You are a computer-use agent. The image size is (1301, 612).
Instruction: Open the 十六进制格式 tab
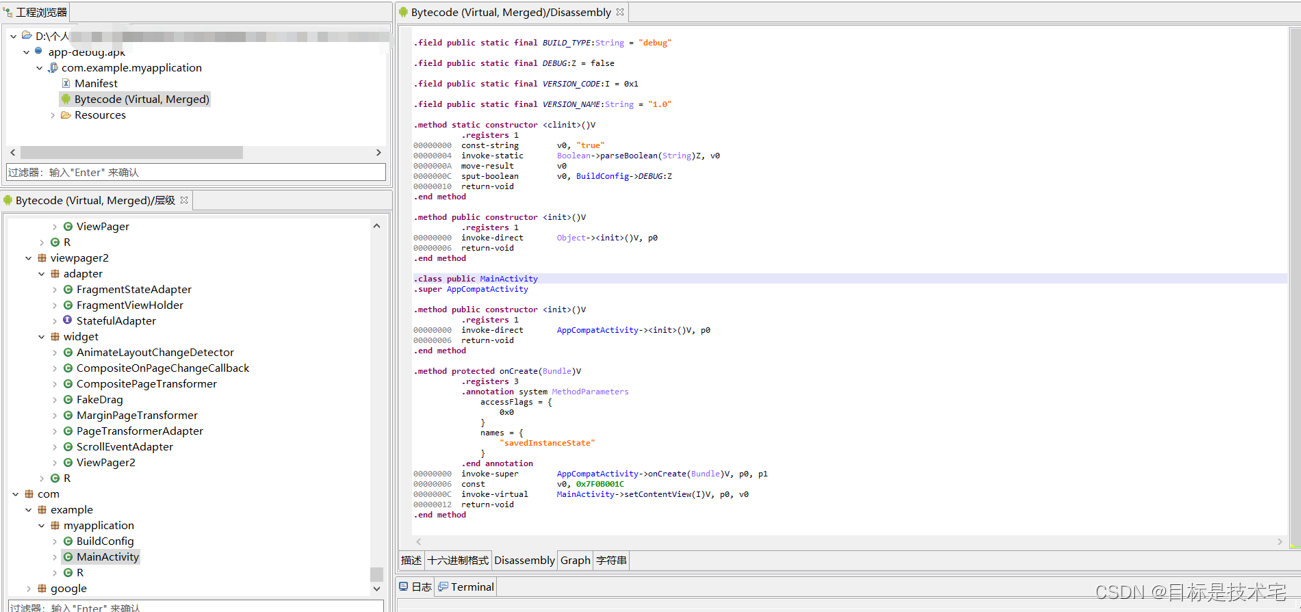[458, 561]
